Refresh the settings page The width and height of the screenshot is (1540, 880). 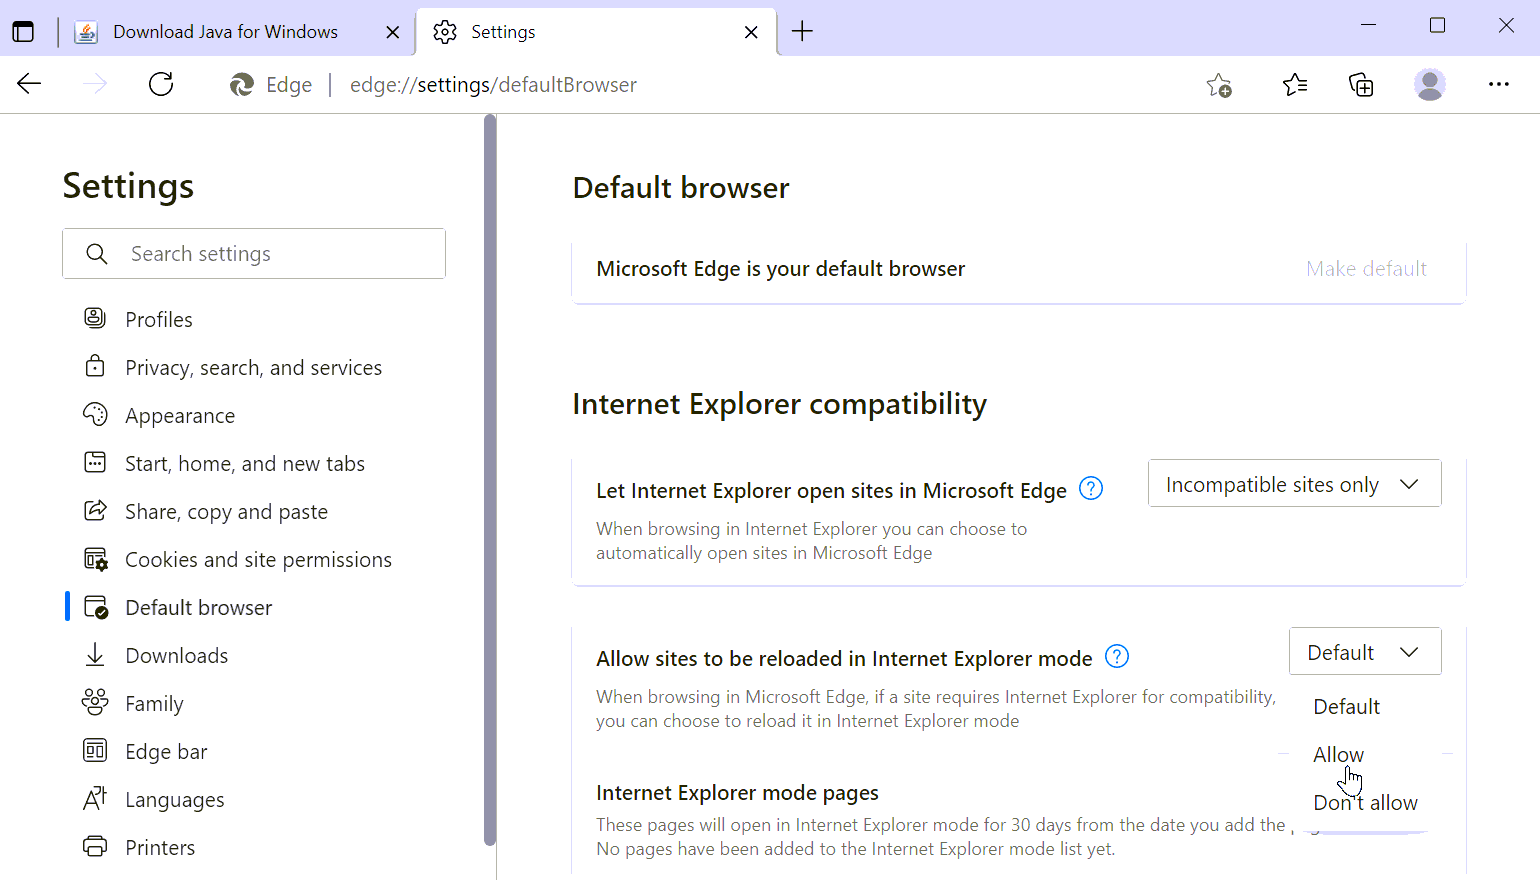coord(161,84)
